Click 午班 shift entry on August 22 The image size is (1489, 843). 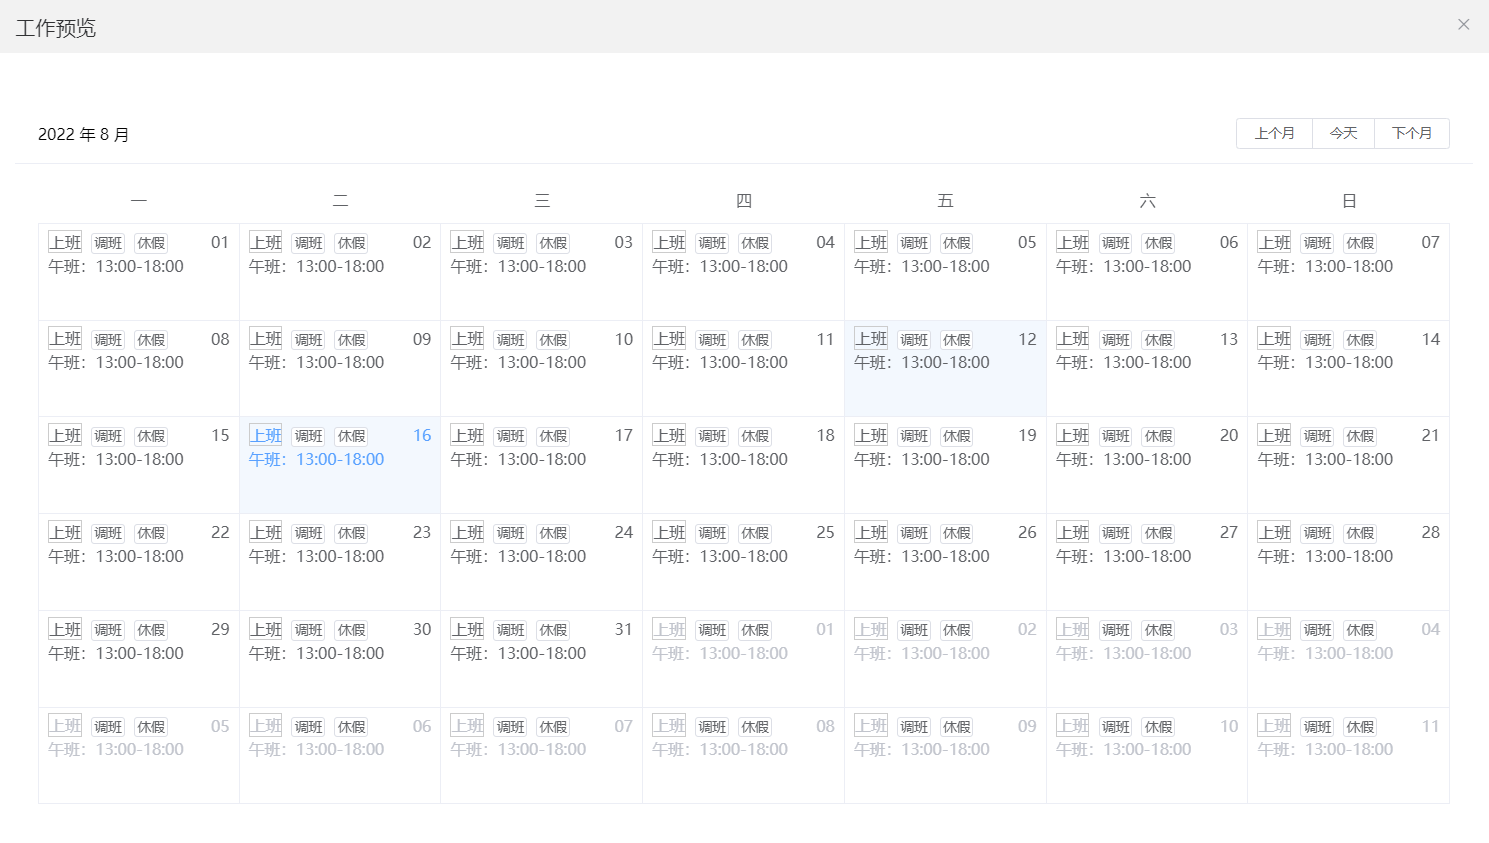click(116, 557)
